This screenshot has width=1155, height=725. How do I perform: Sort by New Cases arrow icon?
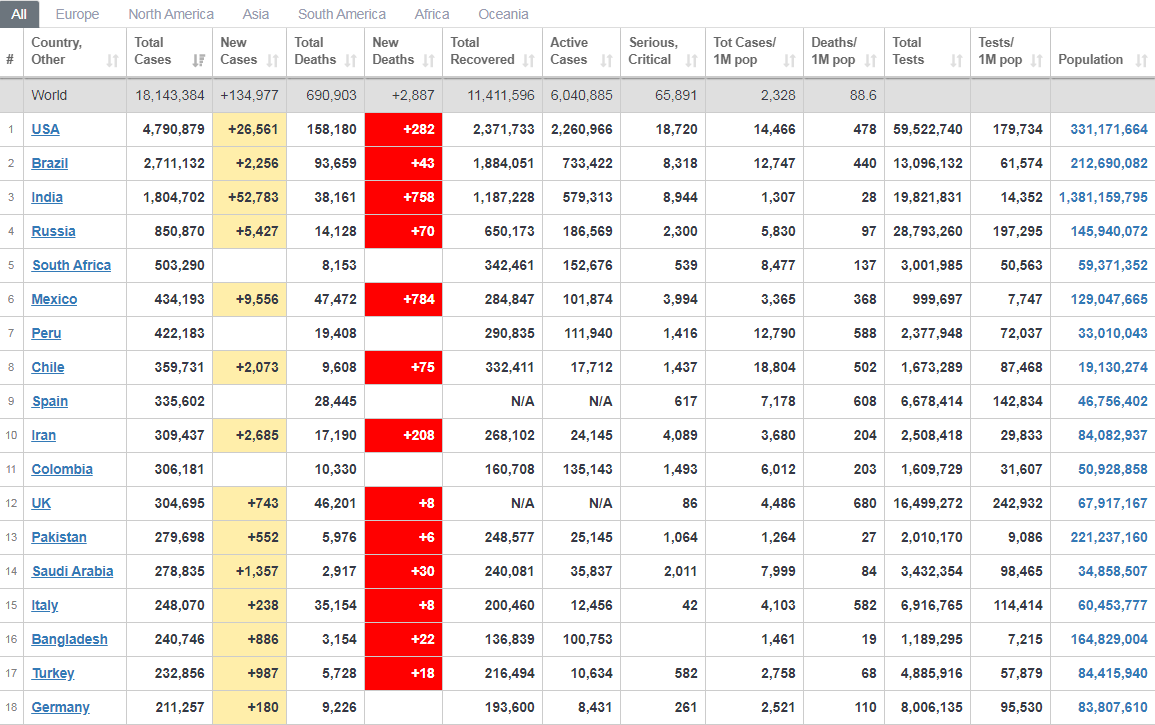[x=273, y=60]
